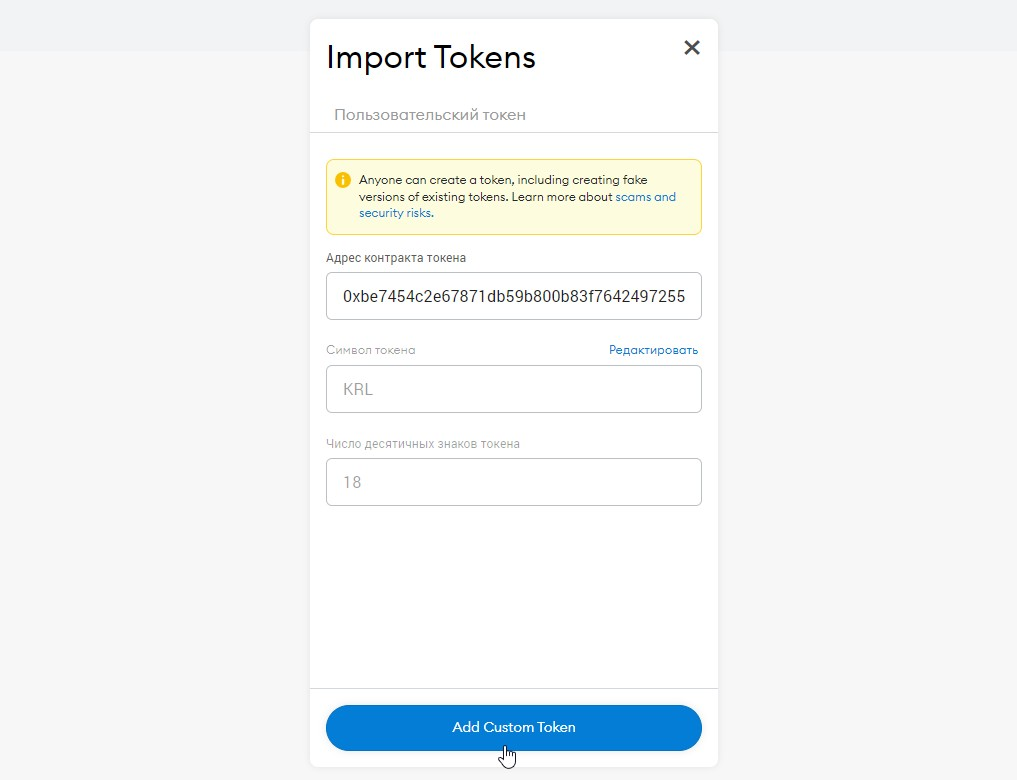Click Редактировать to edit token symbol

653,350
